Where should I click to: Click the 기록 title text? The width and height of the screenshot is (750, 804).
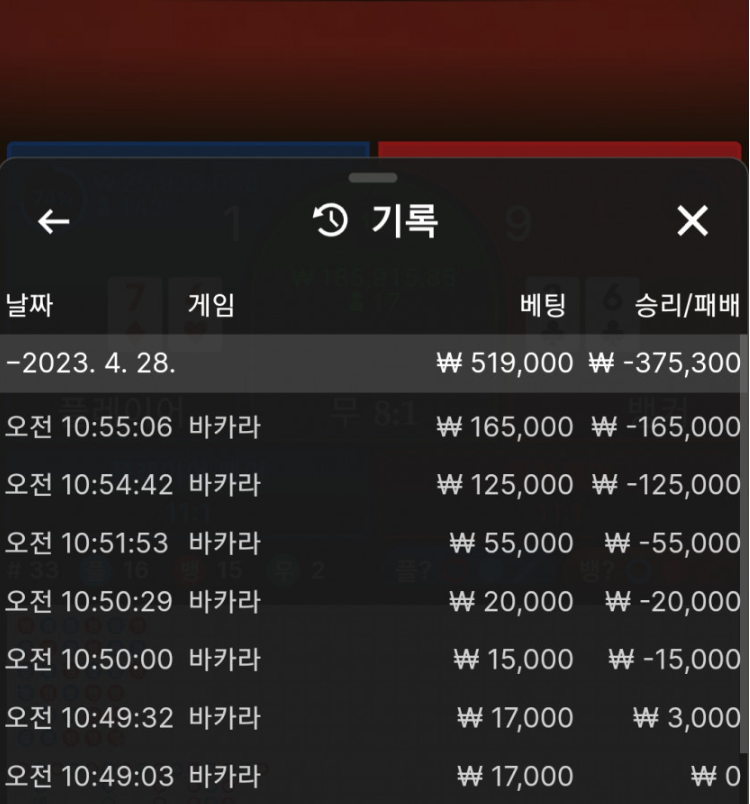tap(404, 220)
